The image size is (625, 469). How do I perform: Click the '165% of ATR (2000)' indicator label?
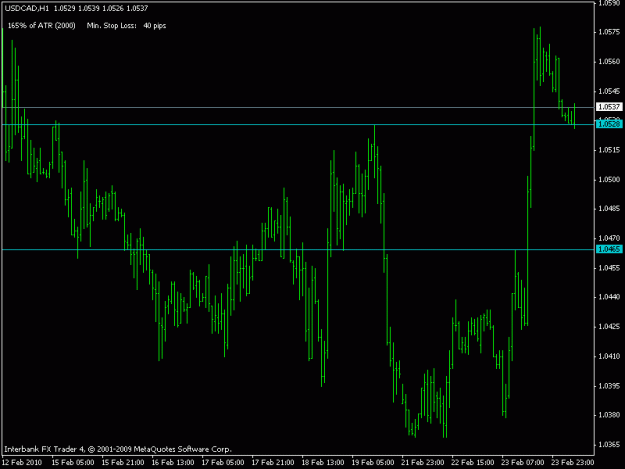pyautogui.click(x=41, y=26)
